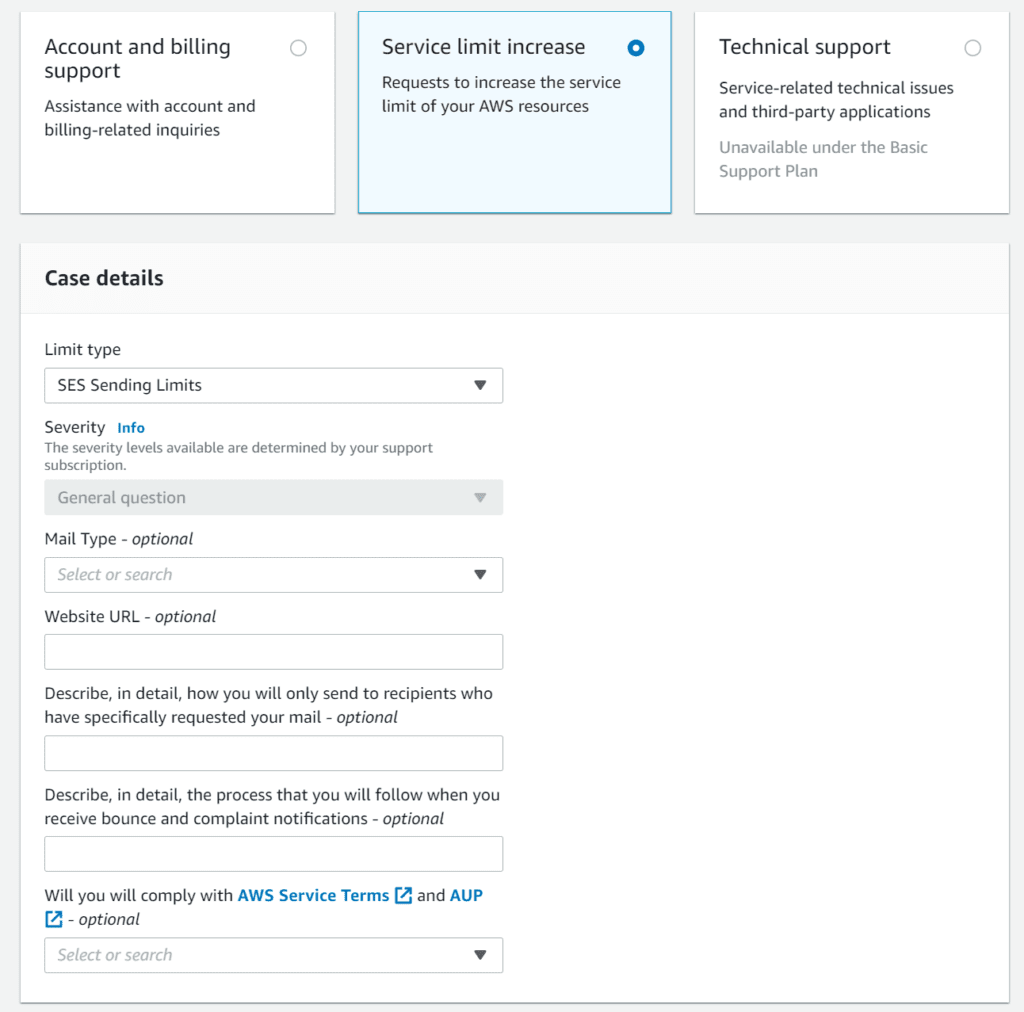The image size is (1024, 1012).
Task: Open the AUP link
Action: pyautogui.click(x=466, y=896)
